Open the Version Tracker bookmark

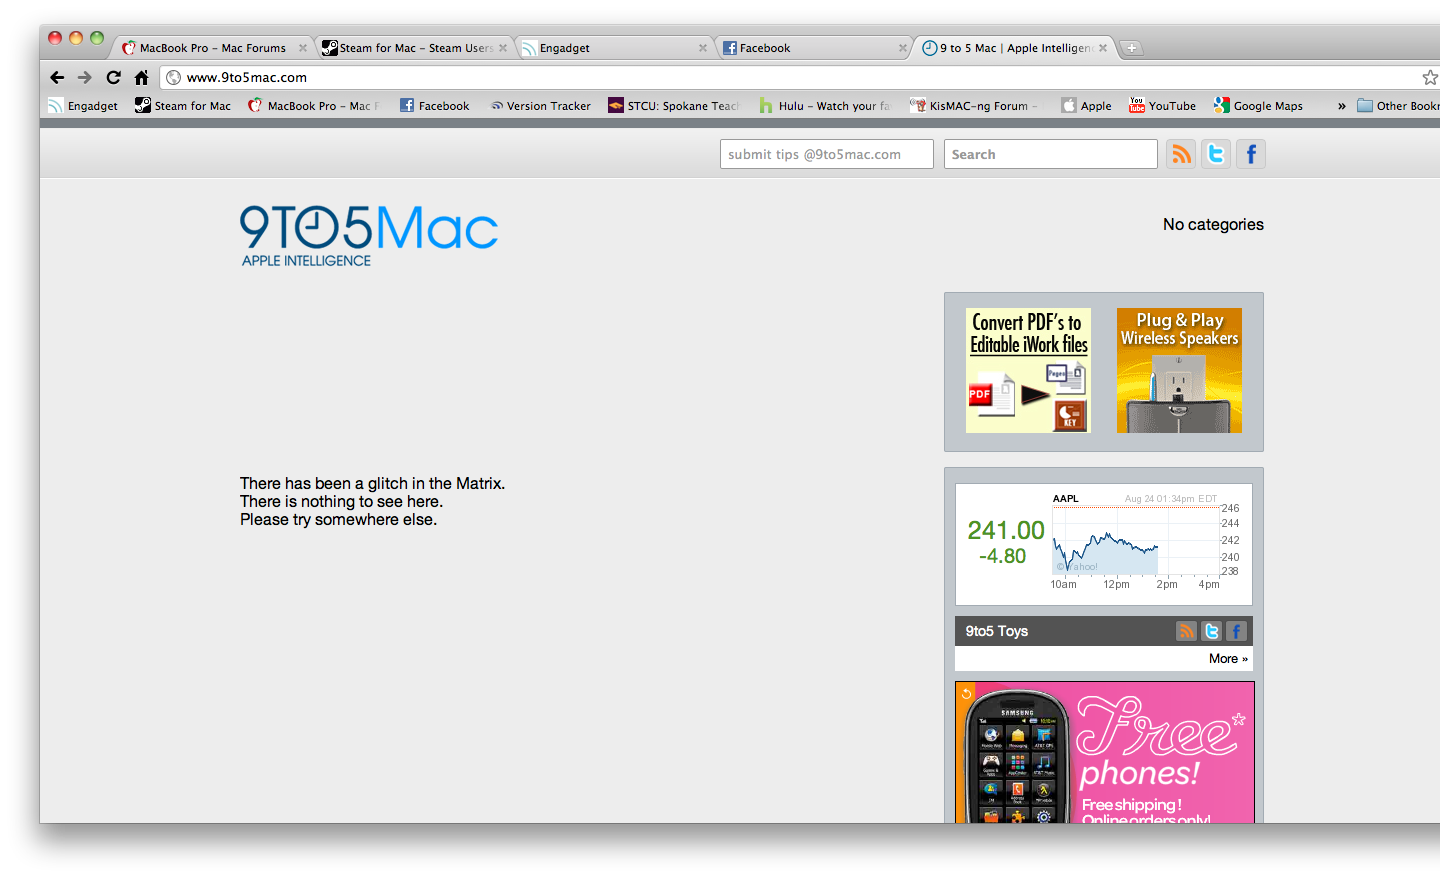(540, 106)
